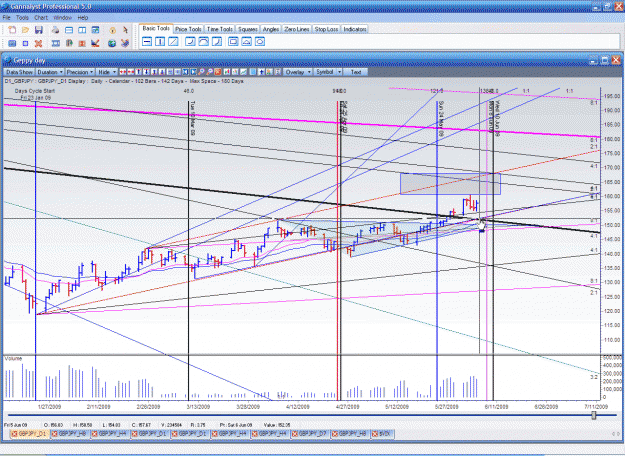This screenshot has width=625, height=456.
Task: Click the orange X icon in chart toolbar
Action: pos(218,72)
